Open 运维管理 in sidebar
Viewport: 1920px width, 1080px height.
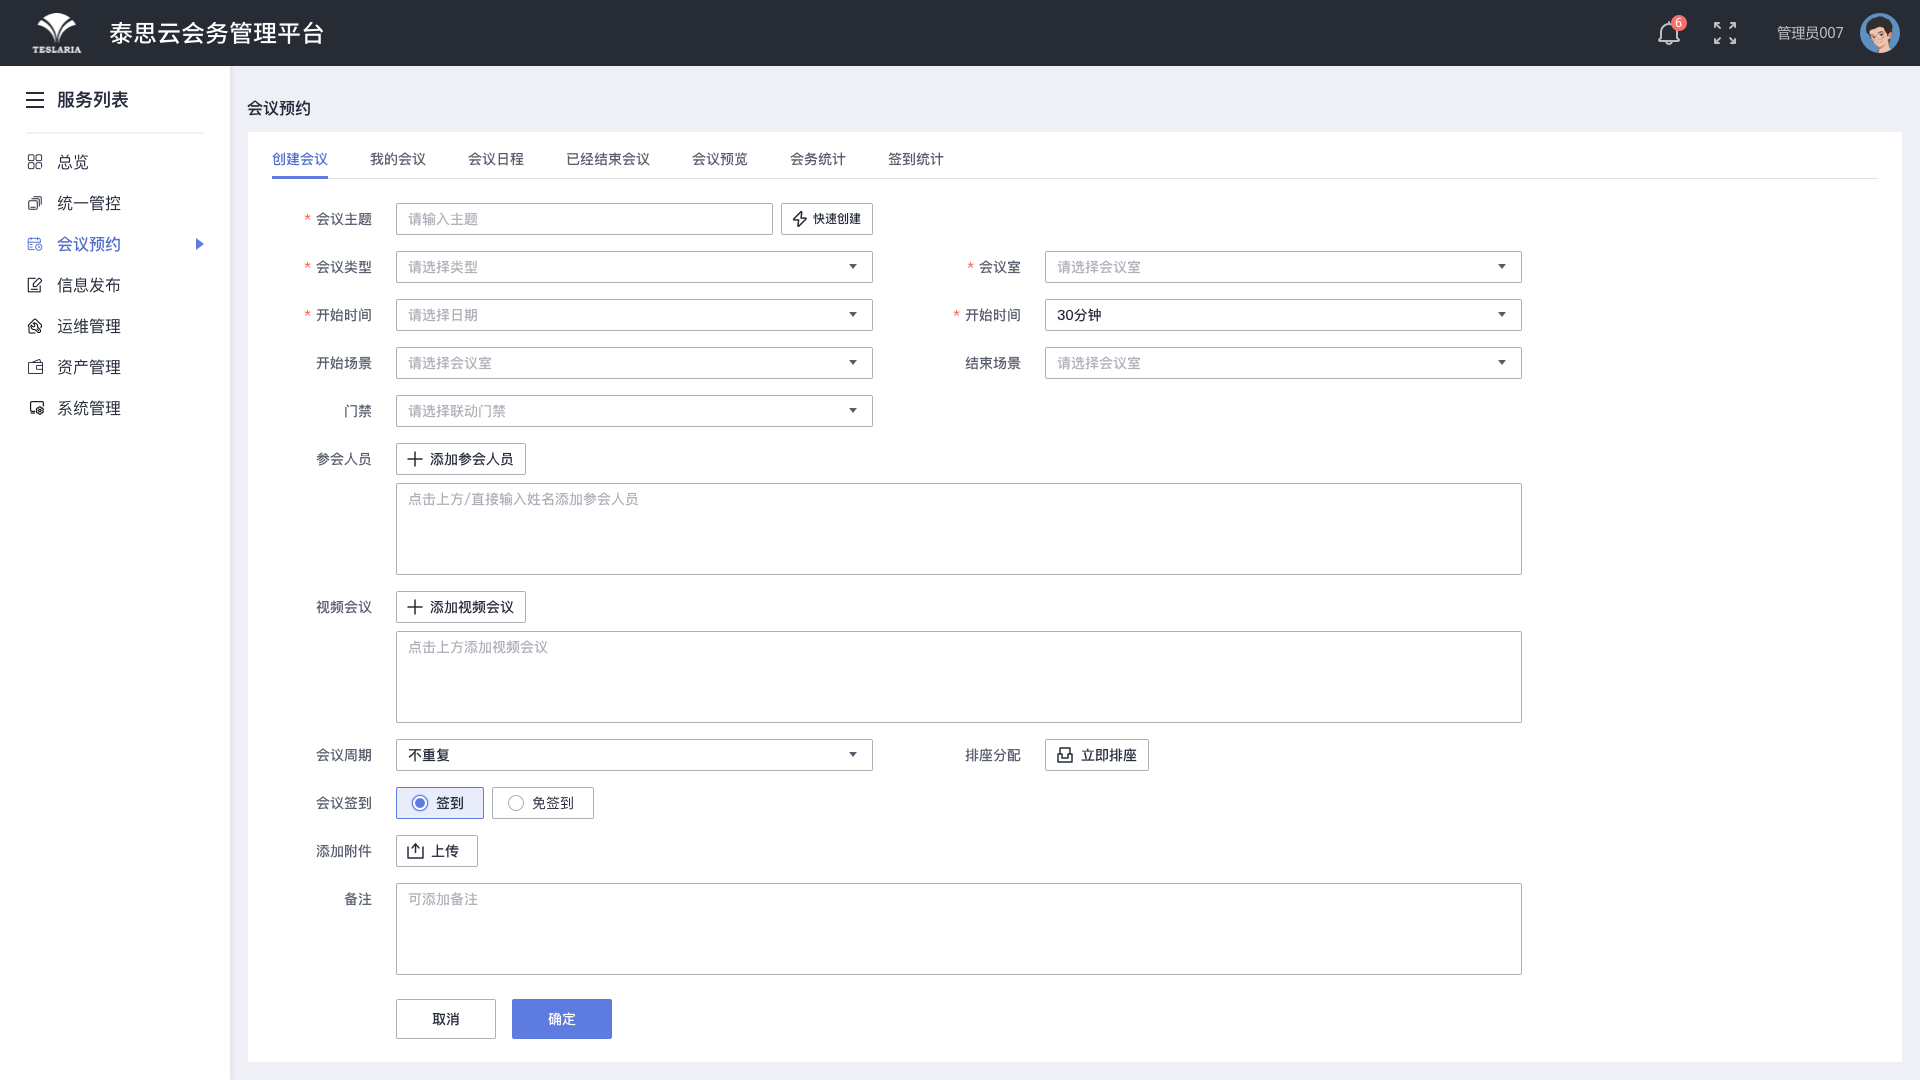point(88,326)
